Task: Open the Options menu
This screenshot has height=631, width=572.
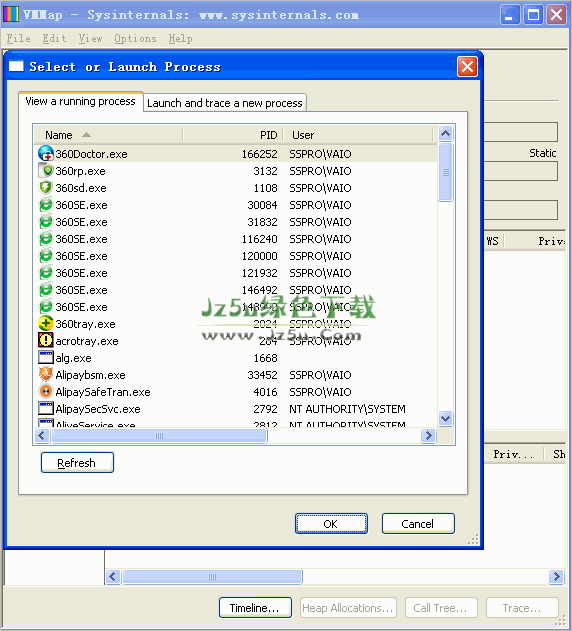Action: (135, 39)
